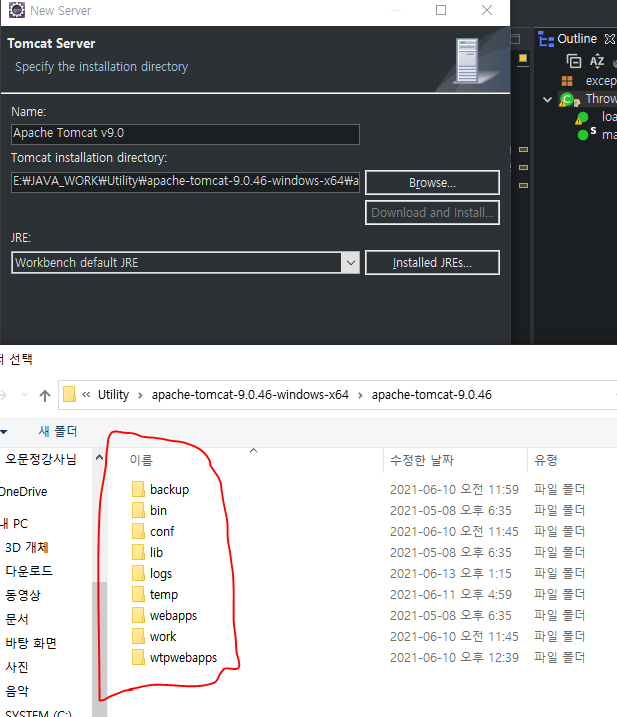Open 동영상 in navigation pane
This screenshot has width=617, height=717.
coord(23,595)
